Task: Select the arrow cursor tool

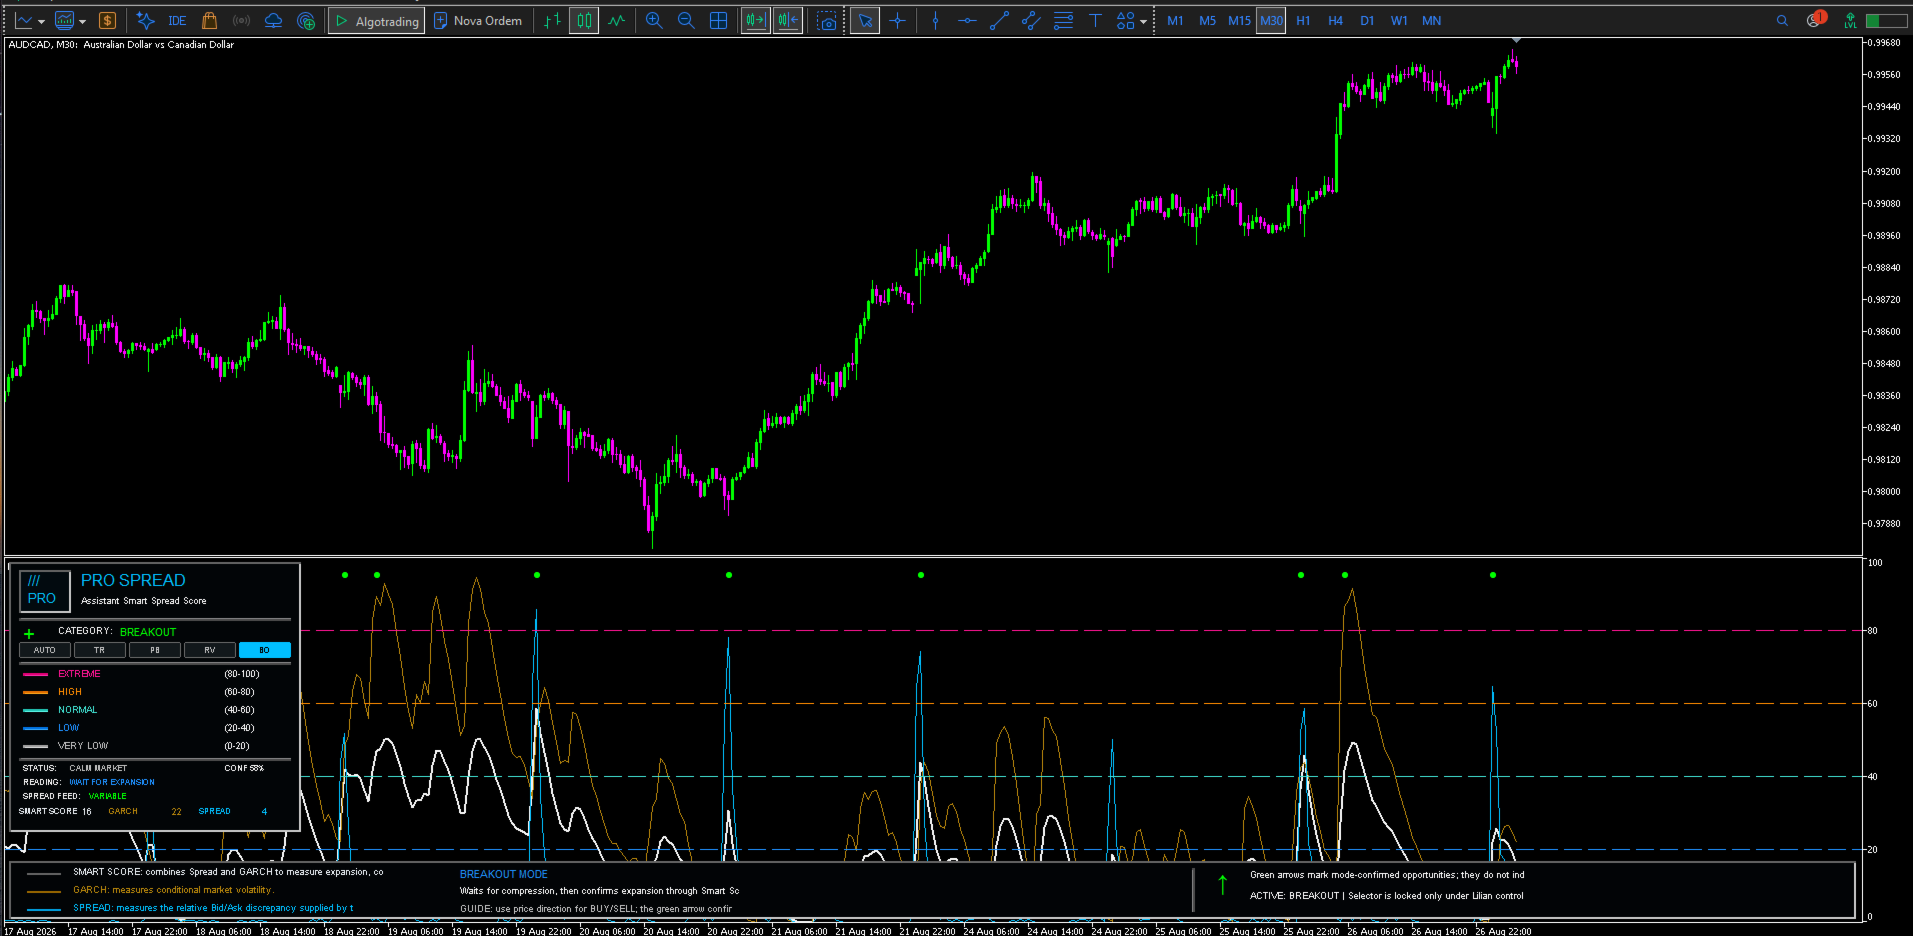Action: (865, 21)
